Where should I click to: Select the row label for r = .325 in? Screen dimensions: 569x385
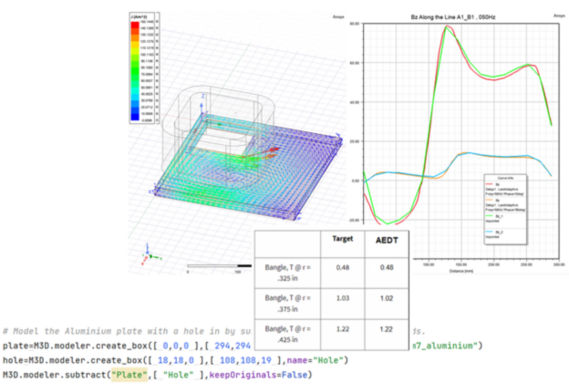(x=287, y=273)
